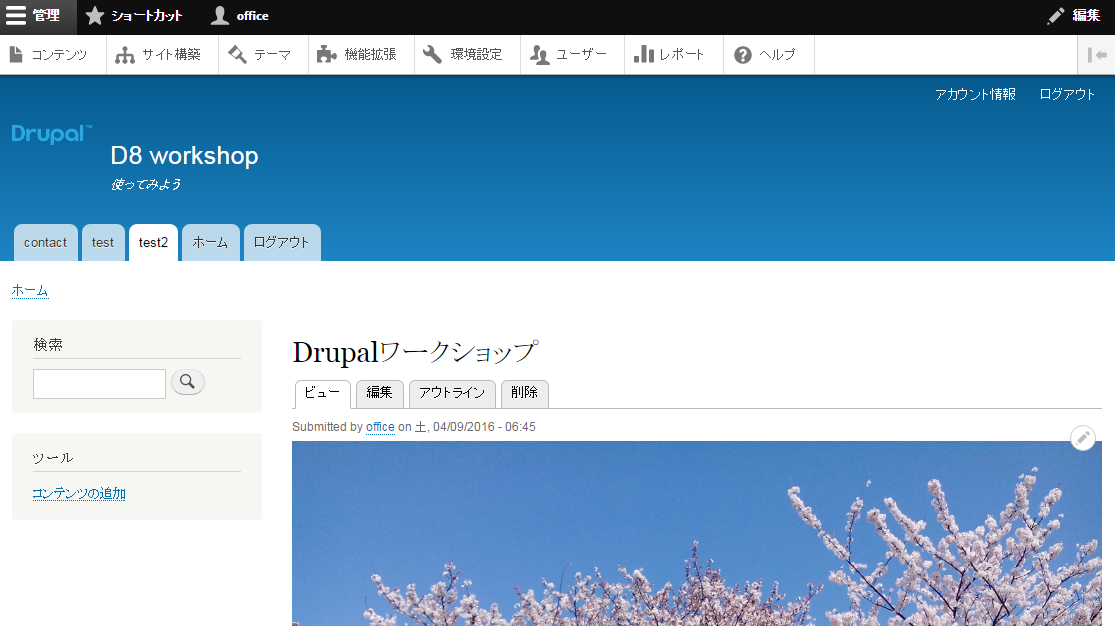Open the ショートカット star shortcut icon
The image size is (1115, 626).
click(95, 16)
